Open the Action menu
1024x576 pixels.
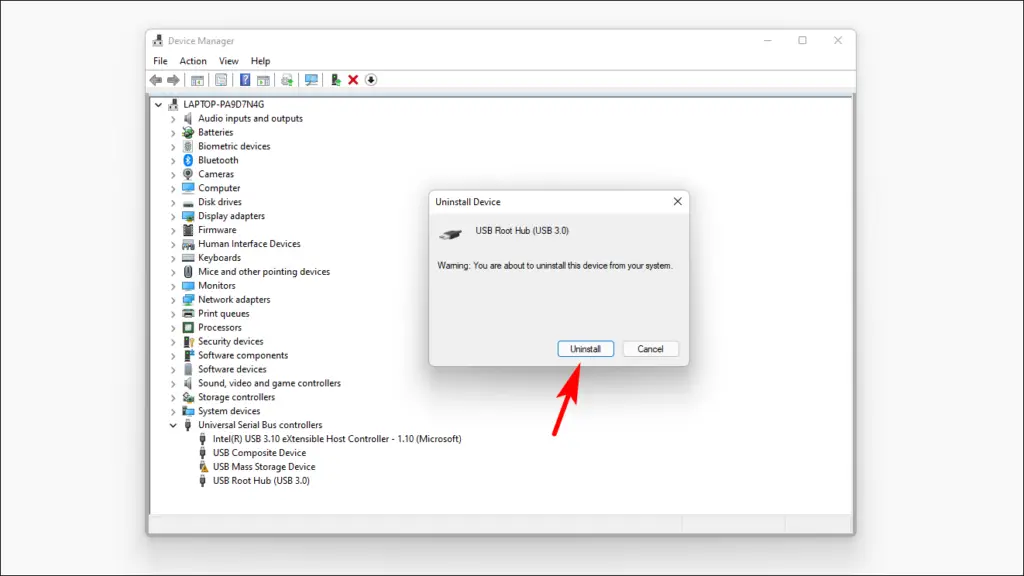click(193, 61)
